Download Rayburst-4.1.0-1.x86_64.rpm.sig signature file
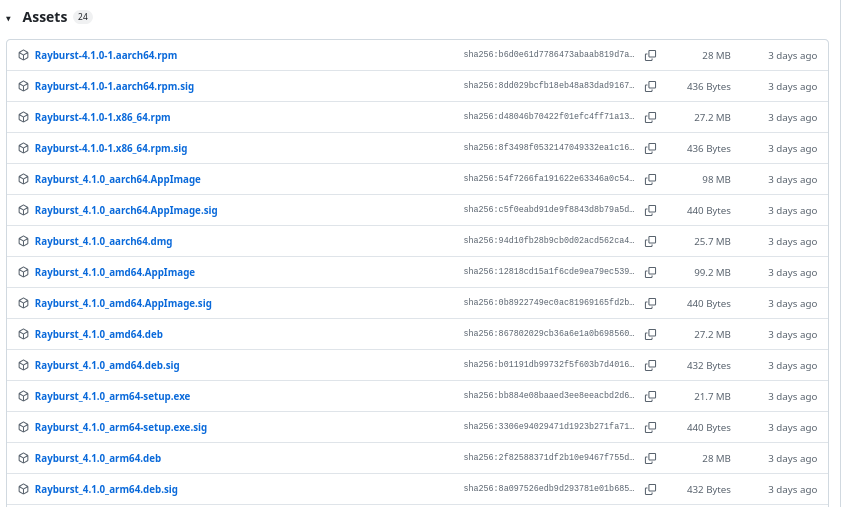The height and width of the screenshot is (507, 842). click(111, 148)
